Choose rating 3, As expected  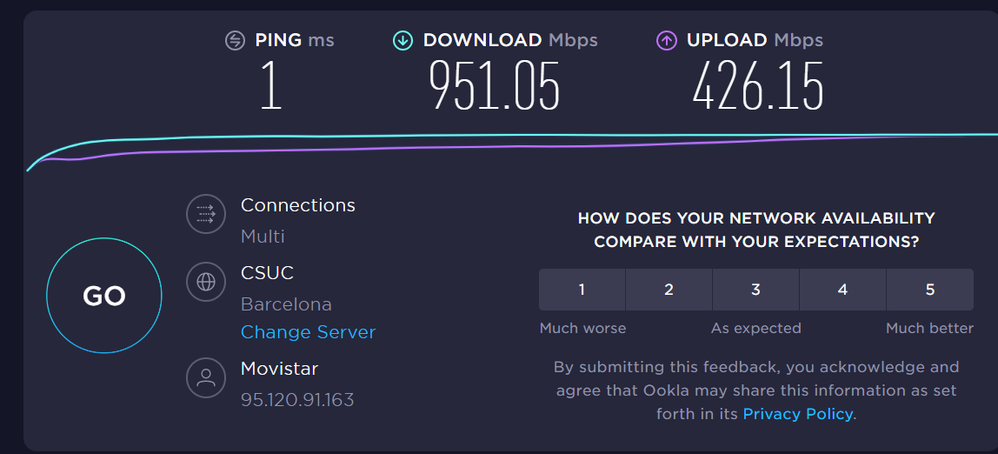(756, 290)
